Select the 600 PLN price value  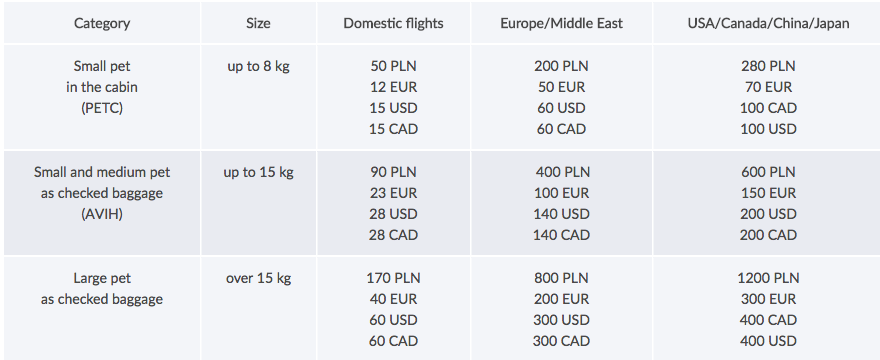coord(768,172)
